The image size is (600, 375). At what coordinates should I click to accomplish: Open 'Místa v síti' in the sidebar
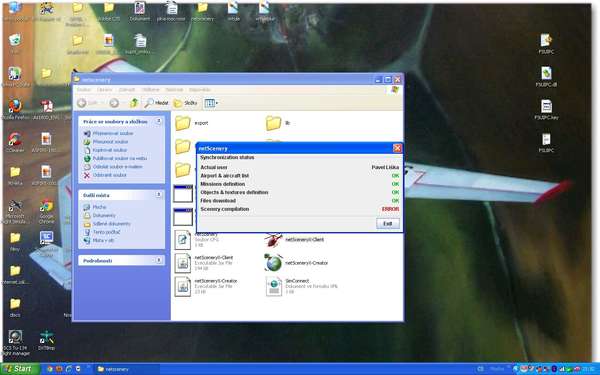click(x=103, y=241)
